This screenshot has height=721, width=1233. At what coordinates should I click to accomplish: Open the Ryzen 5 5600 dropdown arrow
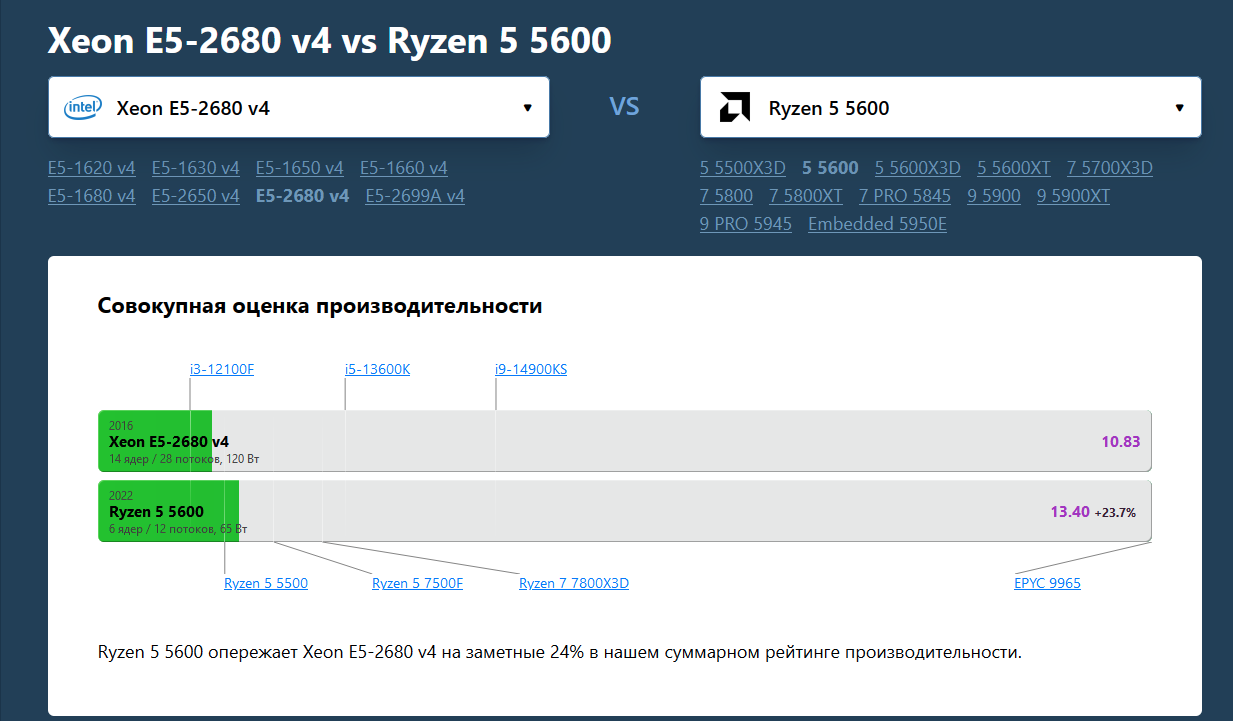click(1180, 108)
